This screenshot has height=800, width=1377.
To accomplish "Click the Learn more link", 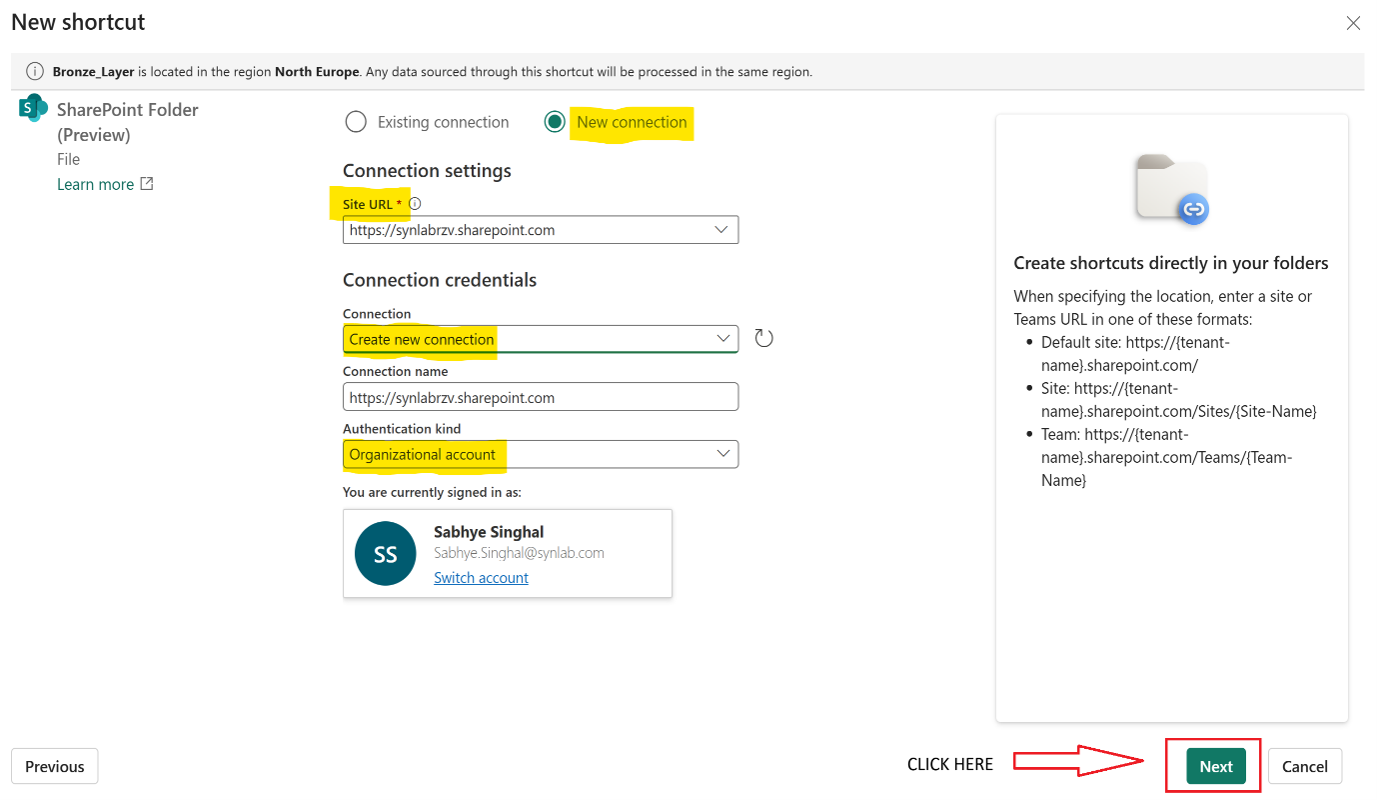I will [x=95, y=184].
